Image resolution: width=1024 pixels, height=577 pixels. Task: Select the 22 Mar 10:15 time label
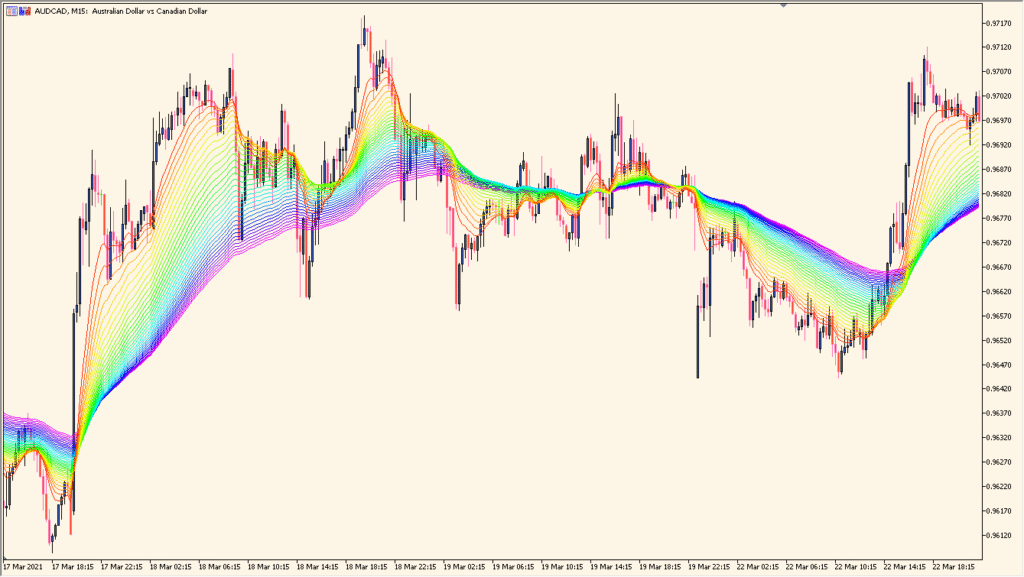click(x=856, y=567)
